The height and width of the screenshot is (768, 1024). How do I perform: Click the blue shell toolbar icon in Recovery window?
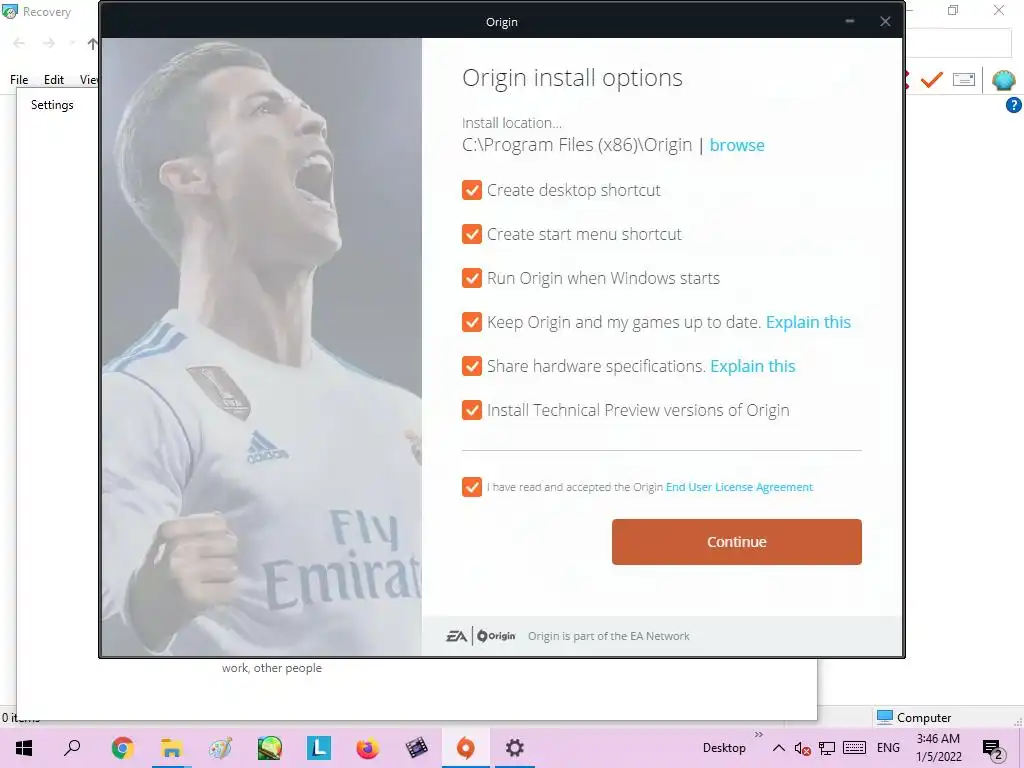coord(1004,80)
